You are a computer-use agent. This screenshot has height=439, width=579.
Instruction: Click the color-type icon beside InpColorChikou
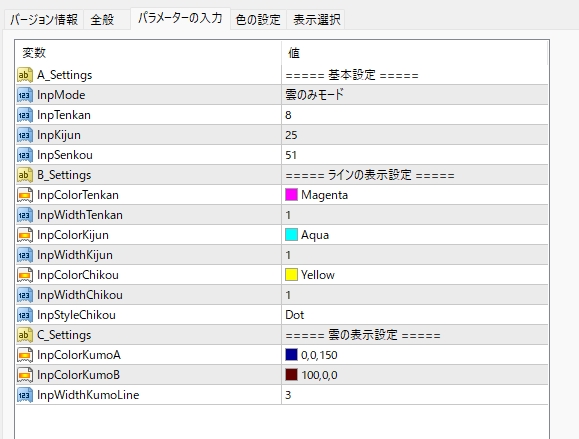tap(25, 275)
